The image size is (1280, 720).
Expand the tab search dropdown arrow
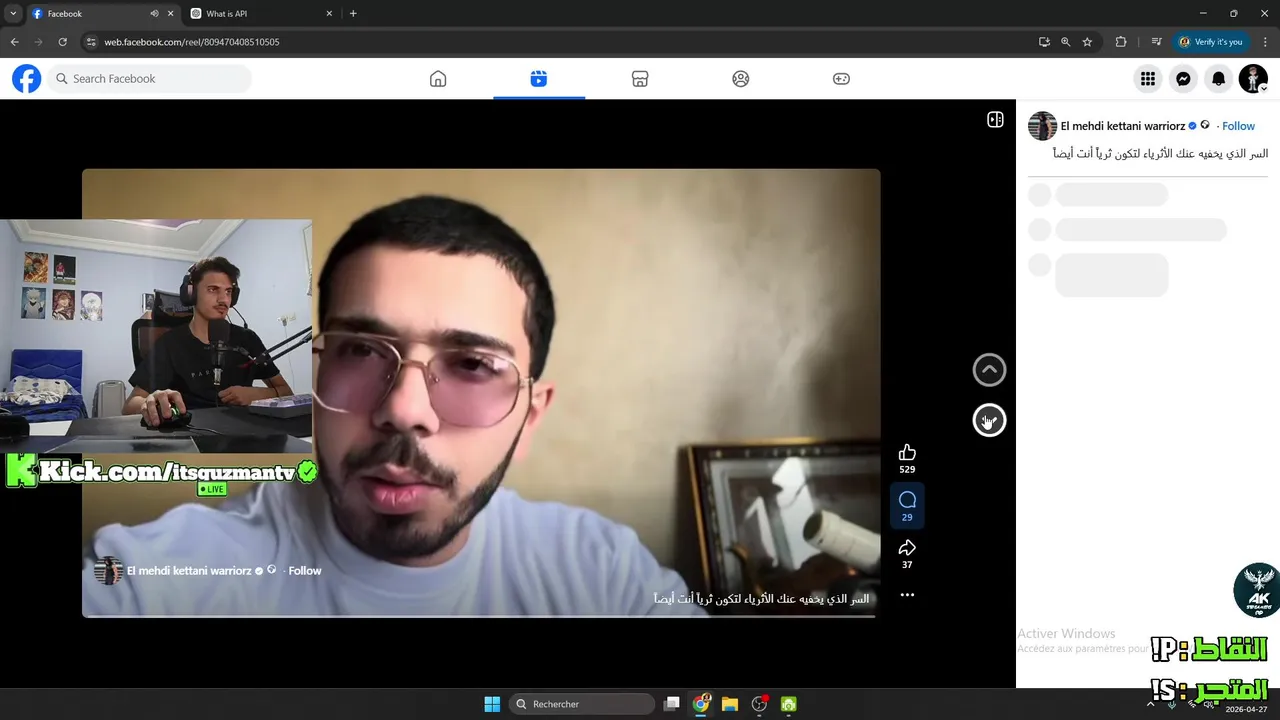(x=12, y=14)
